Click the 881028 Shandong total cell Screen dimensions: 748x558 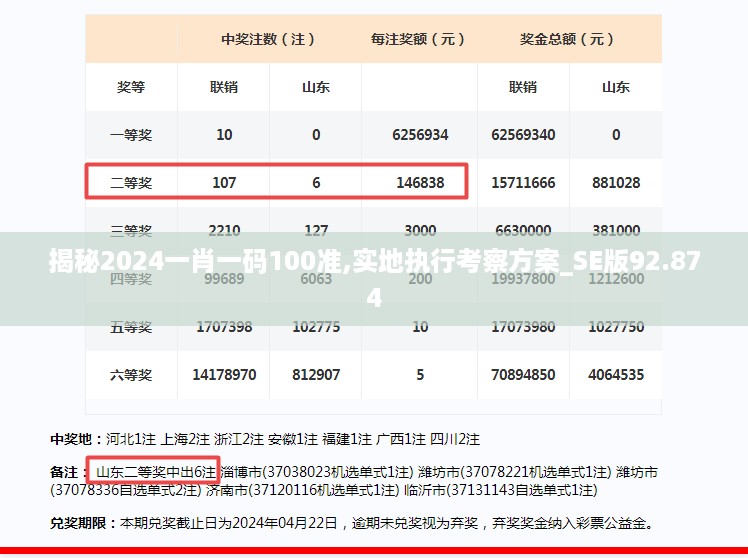tap(616, 183)
